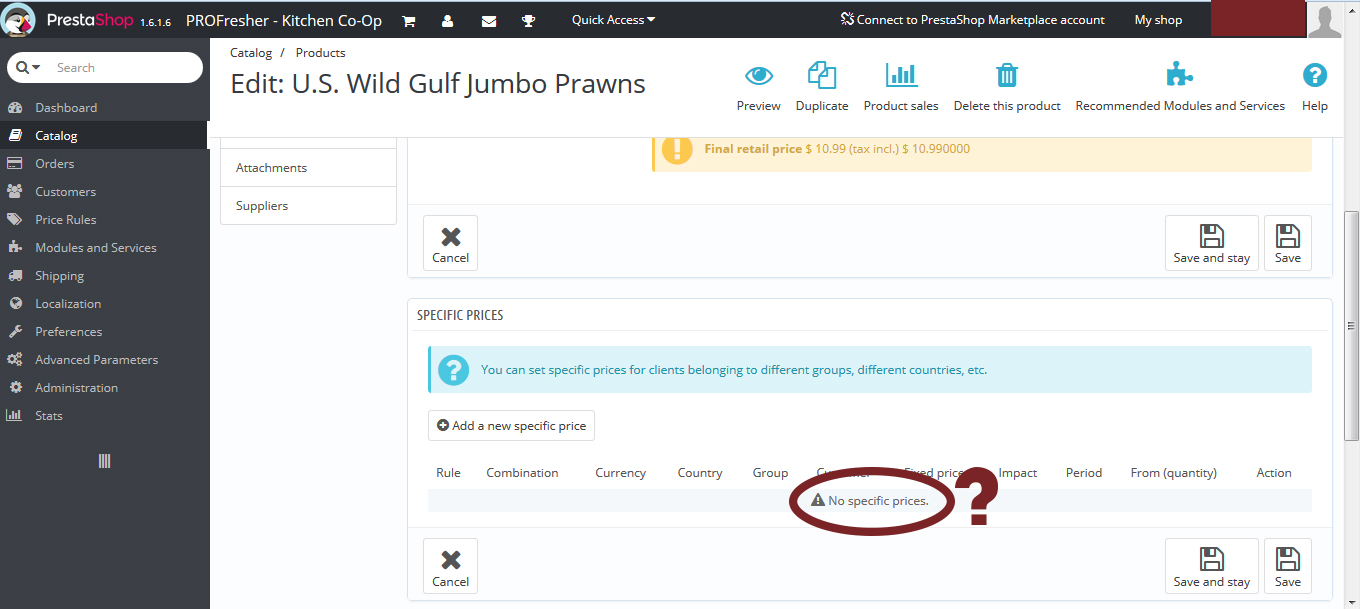Click the specific prices info hint text
The height and width of the screenshot is (609, 1360).
point(734,370)
